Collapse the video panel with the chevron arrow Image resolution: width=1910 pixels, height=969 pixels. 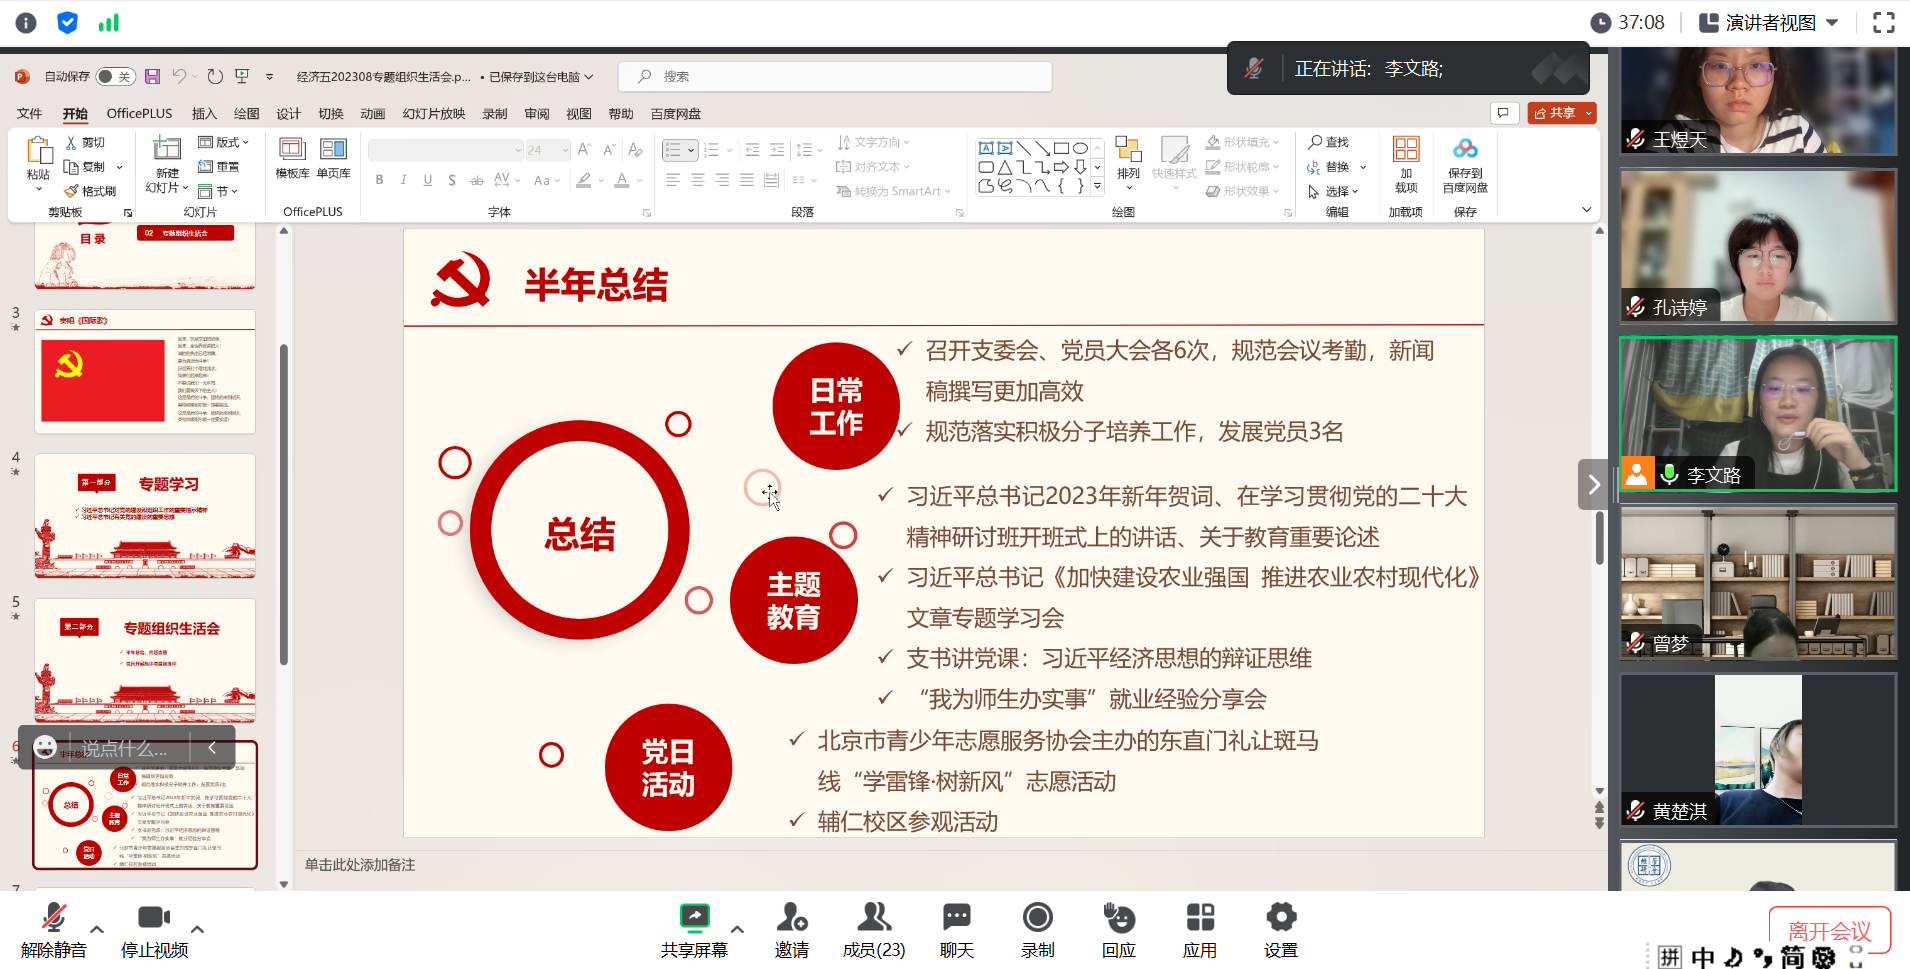point(1593,485)
